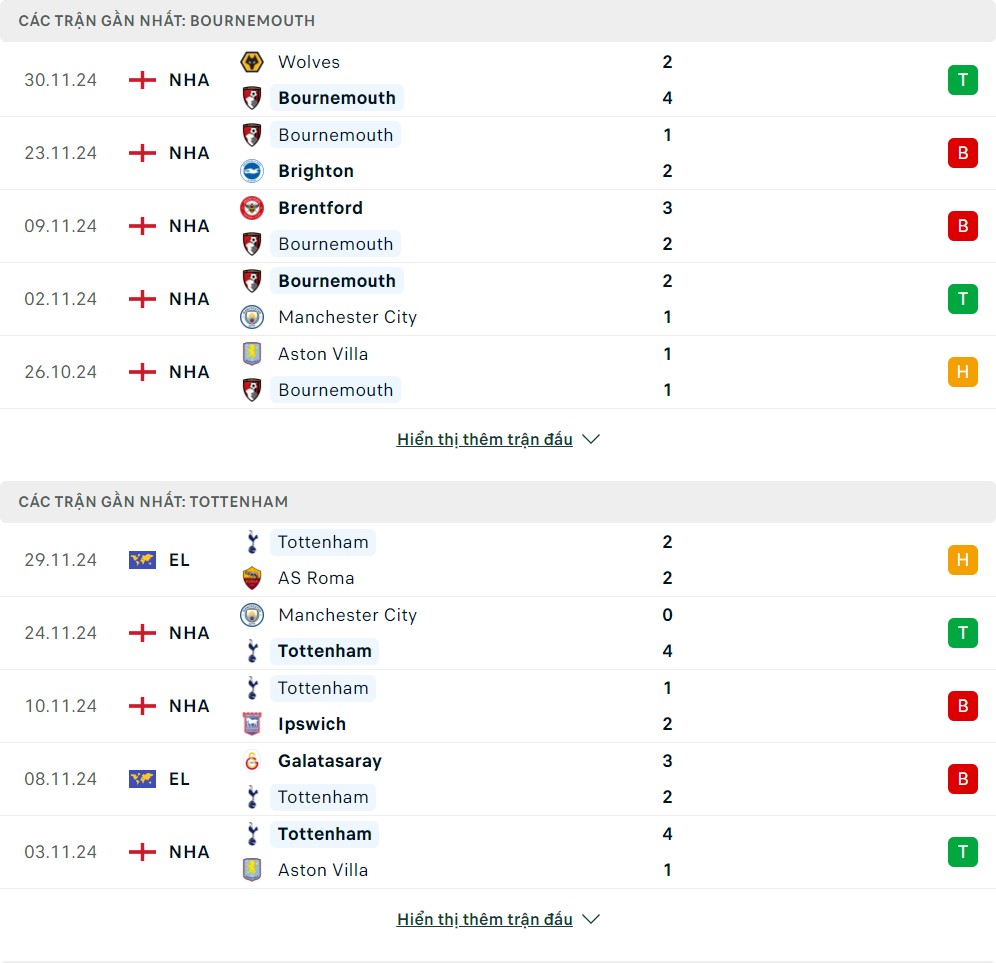Open the Ipswich team name link
This screenshot has height=963, width=996.
click(x=312, y=724)
